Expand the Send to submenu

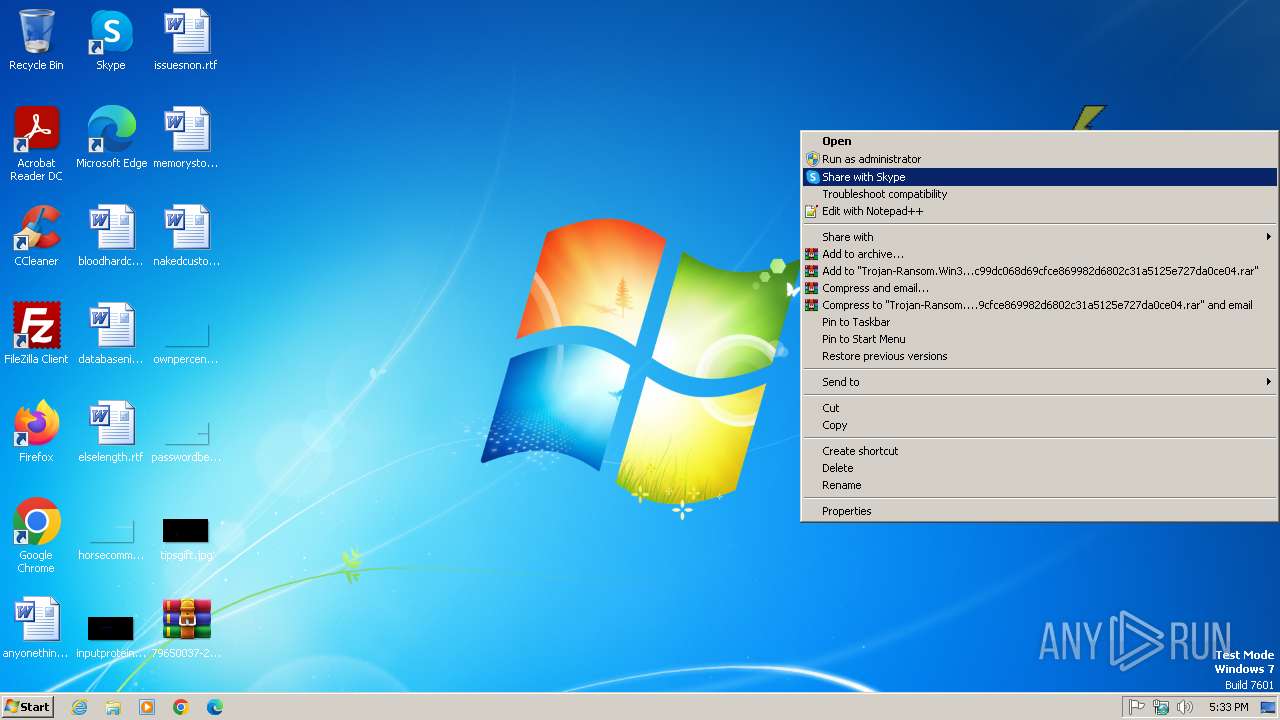pyautogui.click(x=1039, y=382)
